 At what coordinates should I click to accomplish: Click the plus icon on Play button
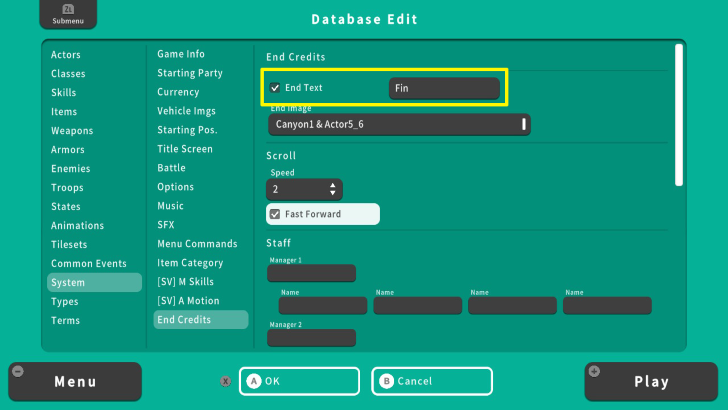pos(594,371)
